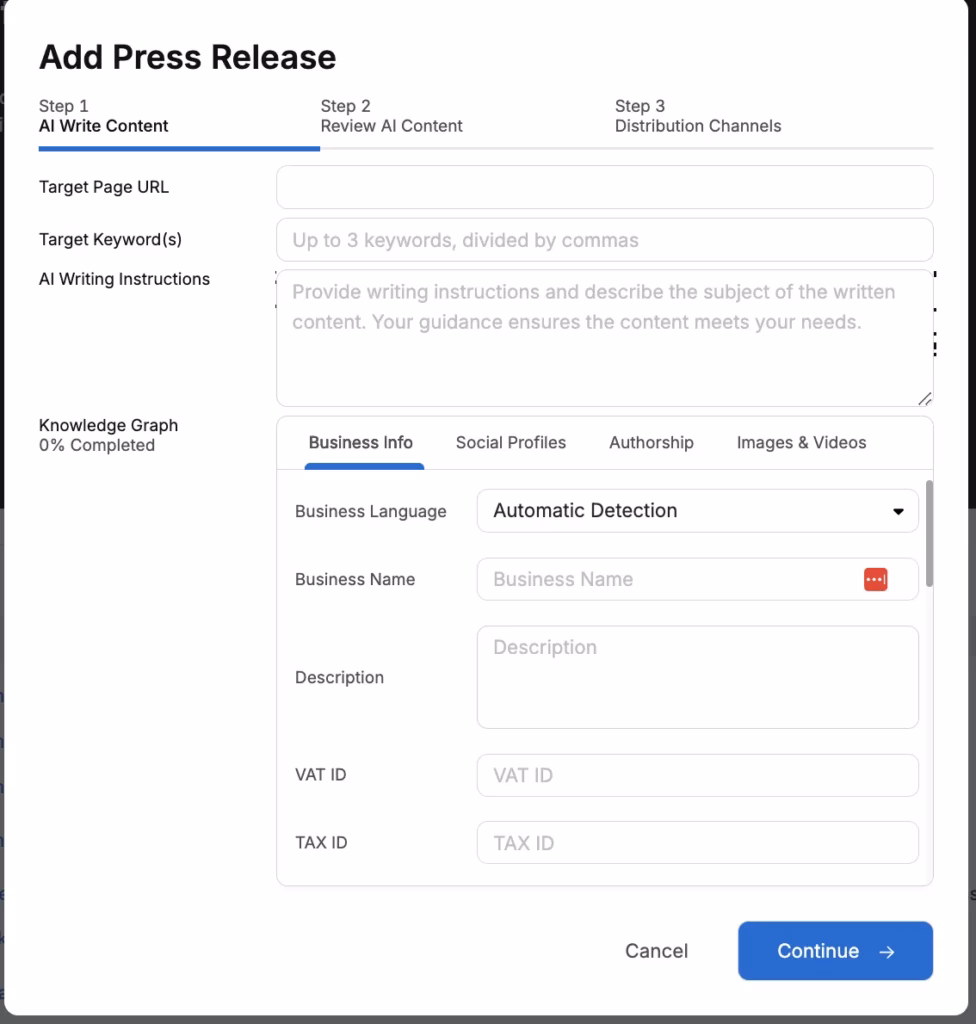Viewport: 976px width, 1024px height.
Task: Click inside the Target Page URL field
Action: [604, 187]
